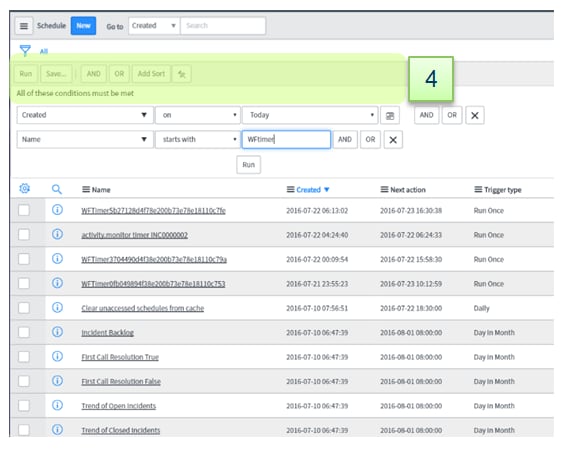The height and width of the screenshot is (457, 571).
Task: Remove the Name condition with its X
Action: (393, 140)
